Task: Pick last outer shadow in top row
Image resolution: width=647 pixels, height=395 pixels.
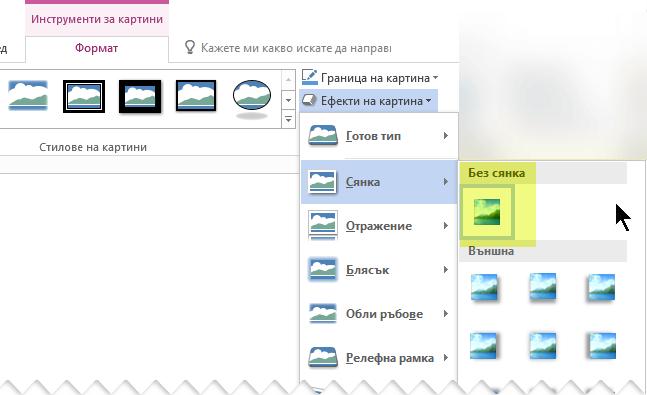Action: [601, 287]
